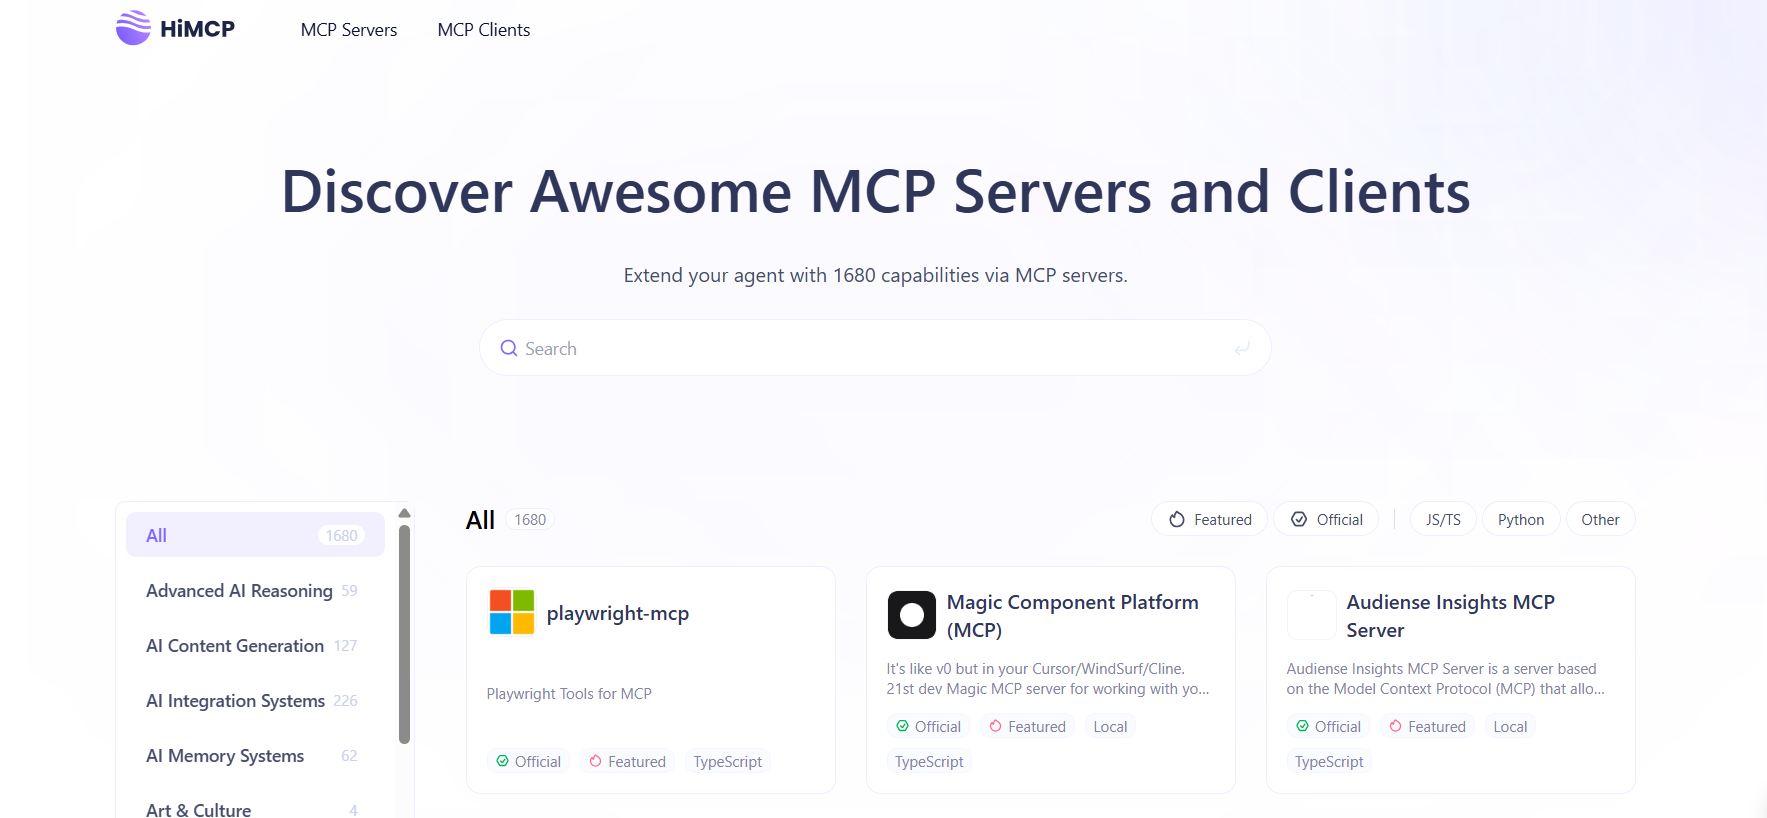1767x818 pixels.
Task: Open the playwright-mcp card title
Action: pyautogui.click(x=617, y=613)
